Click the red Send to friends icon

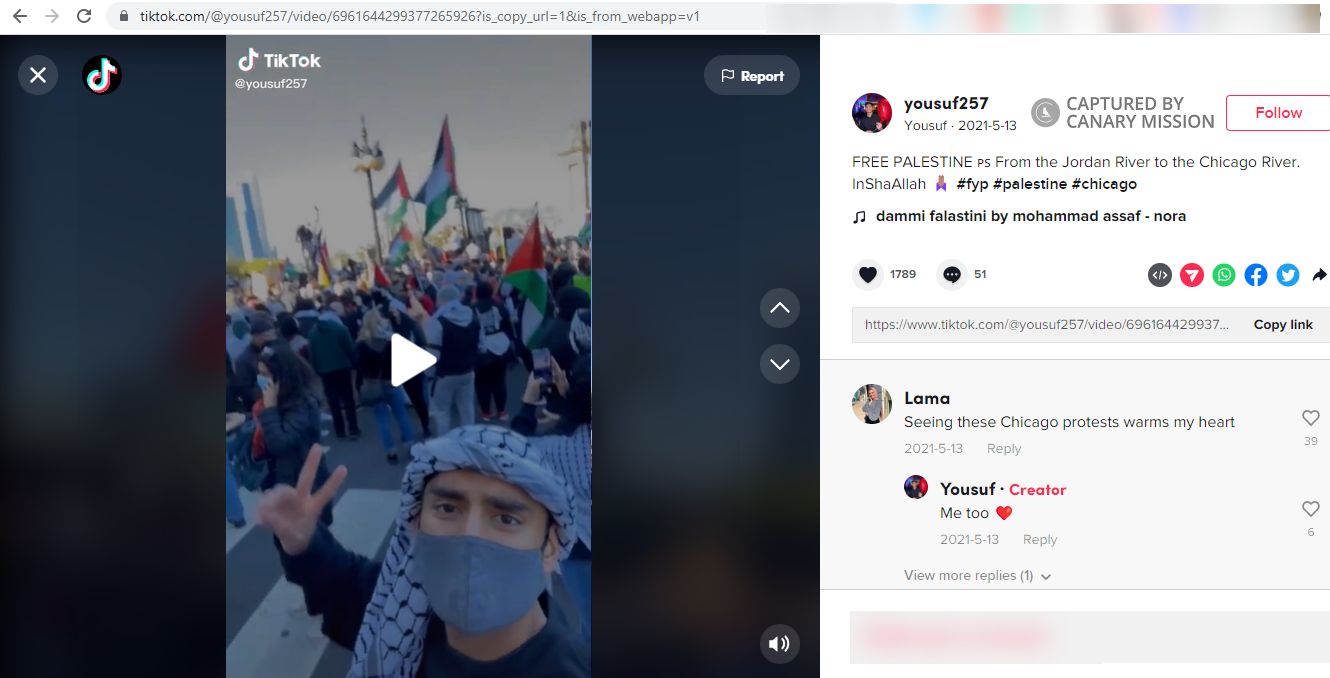pyautogui.click(x=1191, y=274)
